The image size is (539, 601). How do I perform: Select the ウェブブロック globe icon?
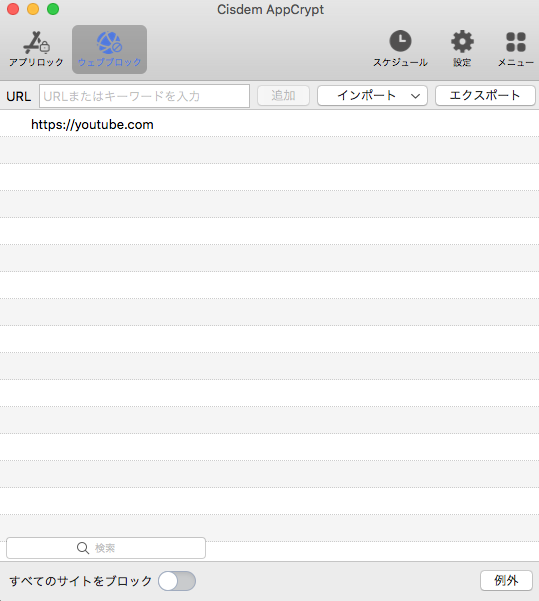pyautogui.click(x=109, y=43)
